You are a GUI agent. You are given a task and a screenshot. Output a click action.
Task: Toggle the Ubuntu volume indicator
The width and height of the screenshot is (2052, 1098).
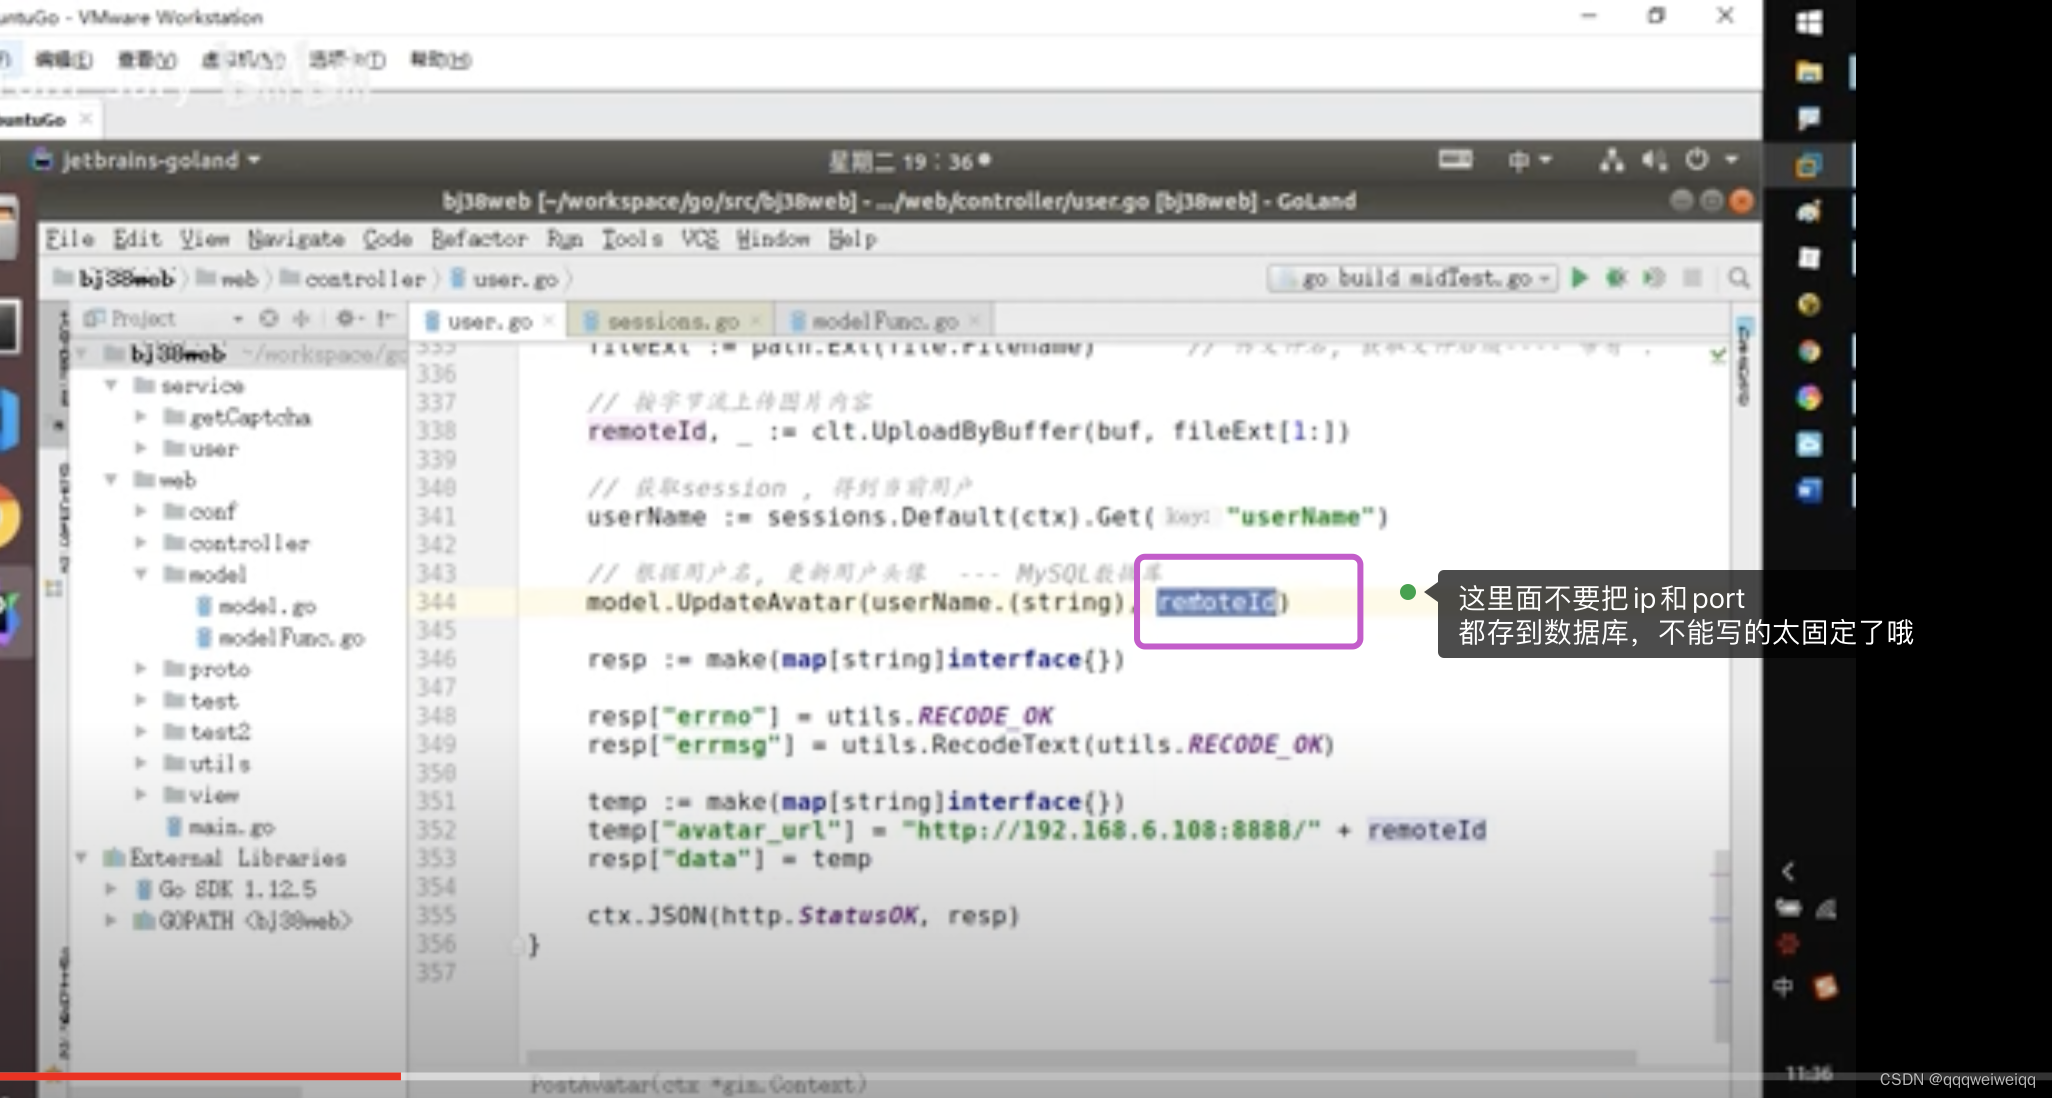(x=1654, y=160)
